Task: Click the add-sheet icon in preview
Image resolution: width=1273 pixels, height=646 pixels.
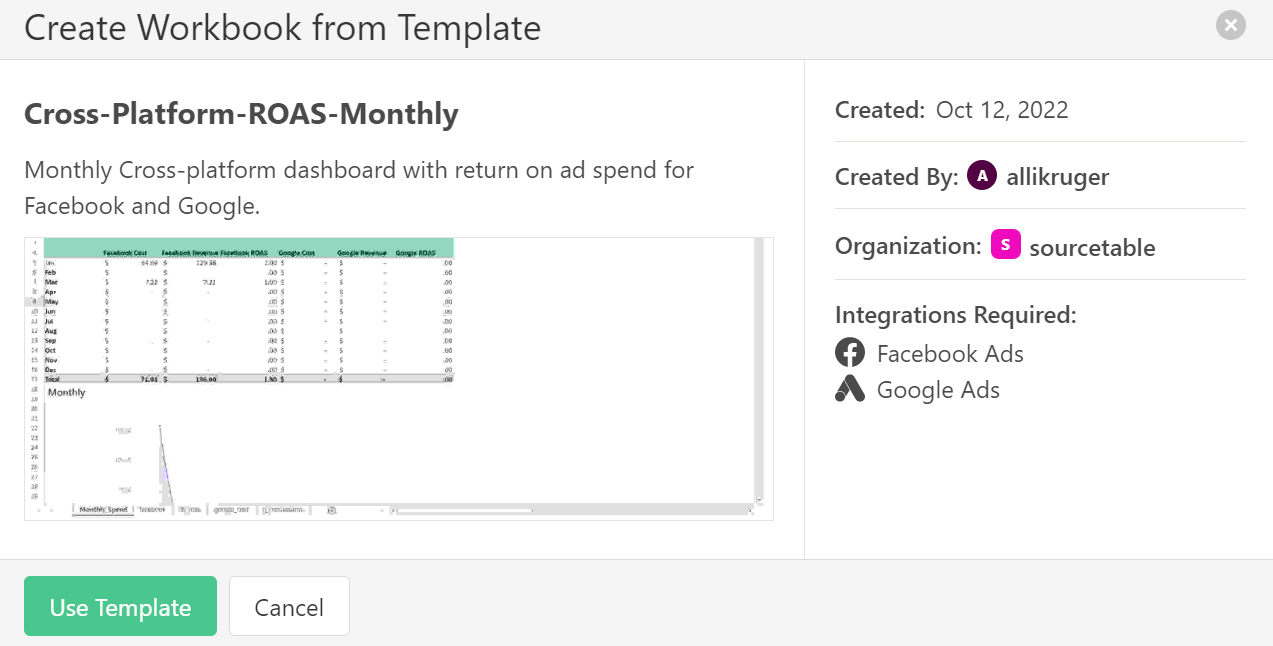Action: (x=332, y=509)
